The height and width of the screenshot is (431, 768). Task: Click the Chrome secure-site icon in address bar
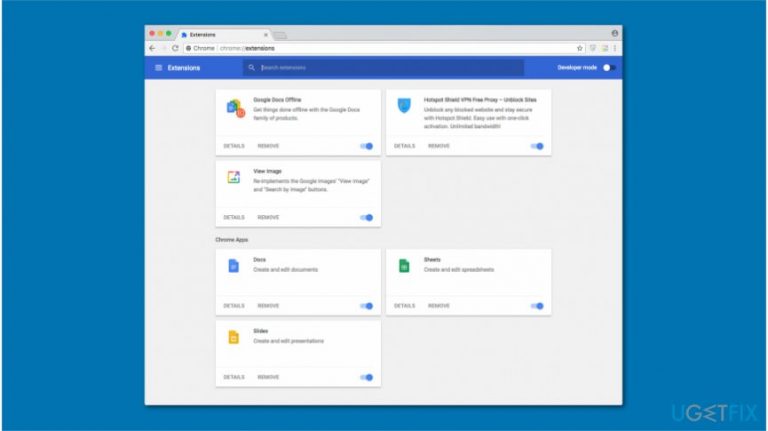[189, 48]
